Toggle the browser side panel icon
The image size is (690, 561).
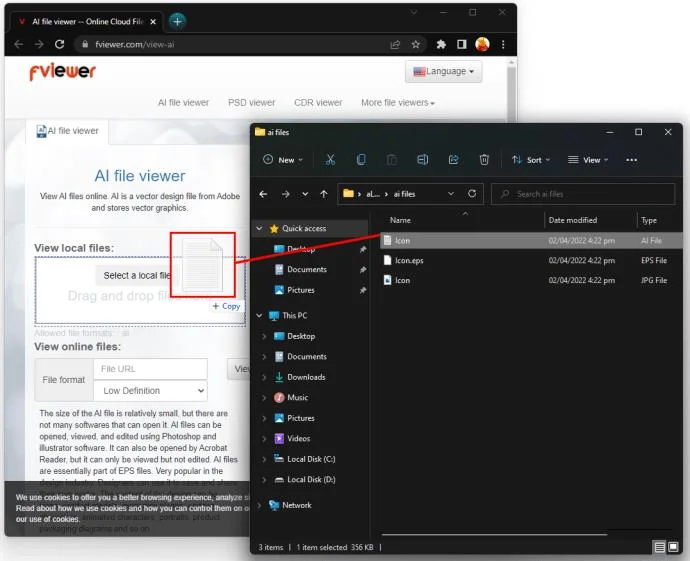[x=461, y=44]
